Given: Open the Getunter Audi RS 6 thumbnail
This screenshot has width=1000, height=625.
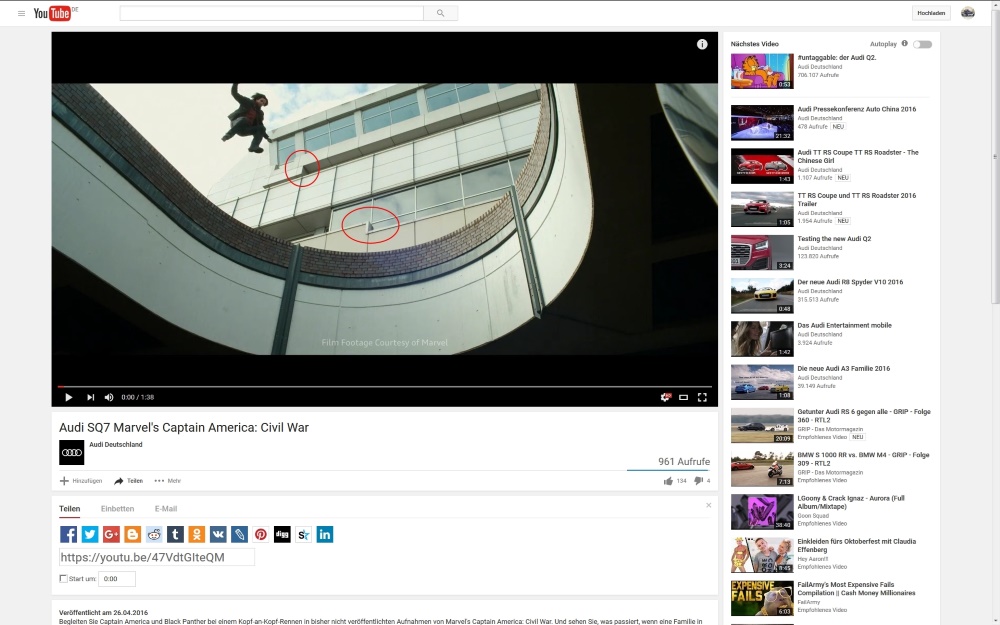Looking at the screenshot, I should (x=762, y=425).
